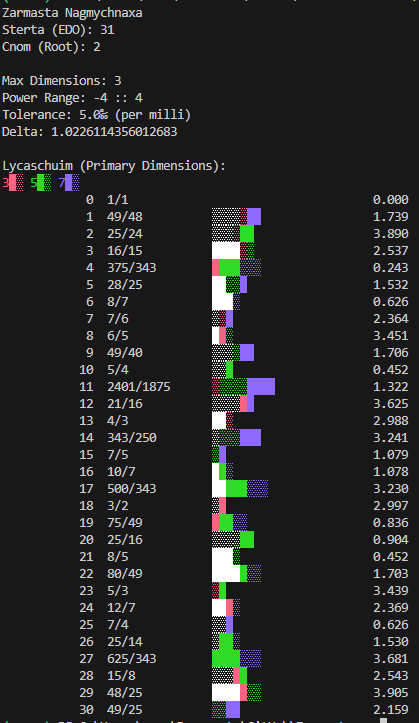Click the error value 2.988
The height and width of the screenshot is (723, 419).
(390, 421)
